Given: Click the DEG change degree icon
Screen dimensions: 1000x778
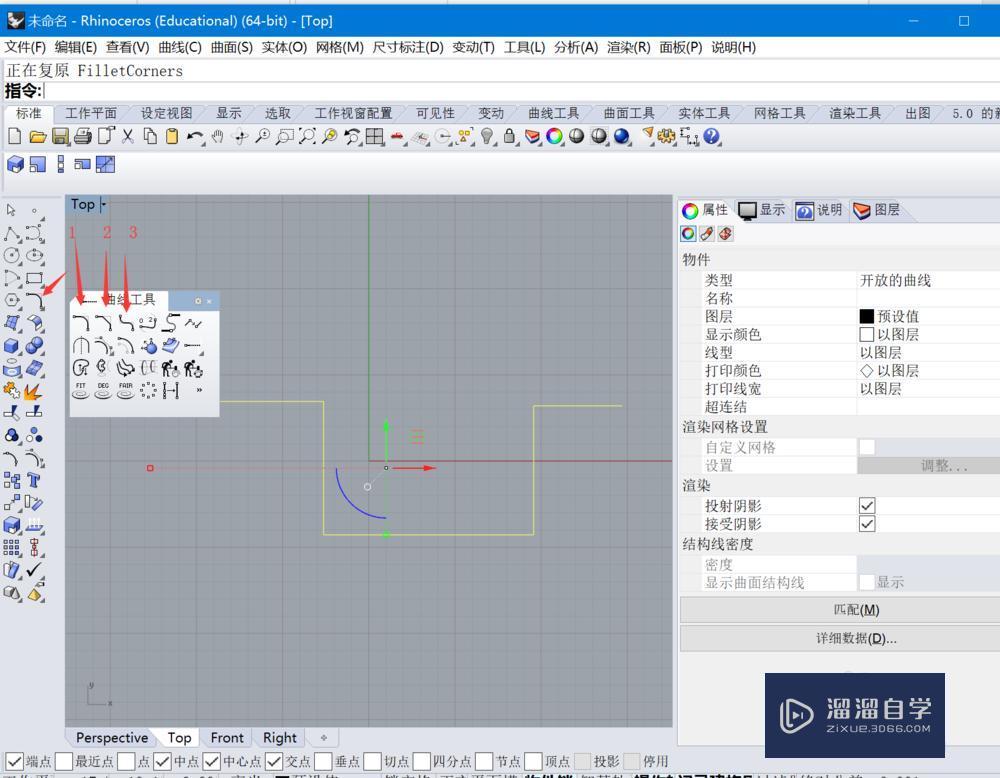Looking at the screenshot, I should coord(103,390).
